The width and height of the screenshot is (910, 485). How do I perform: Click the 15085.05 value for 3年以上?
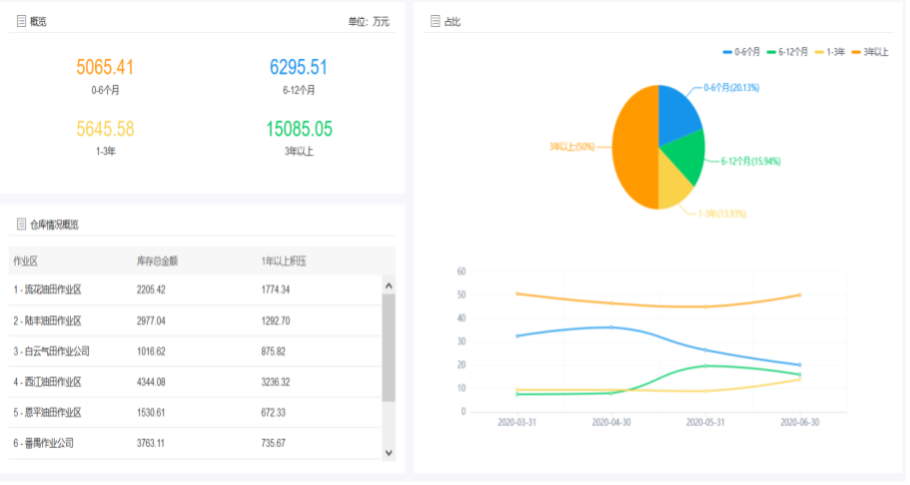click(x=299, y=129)
